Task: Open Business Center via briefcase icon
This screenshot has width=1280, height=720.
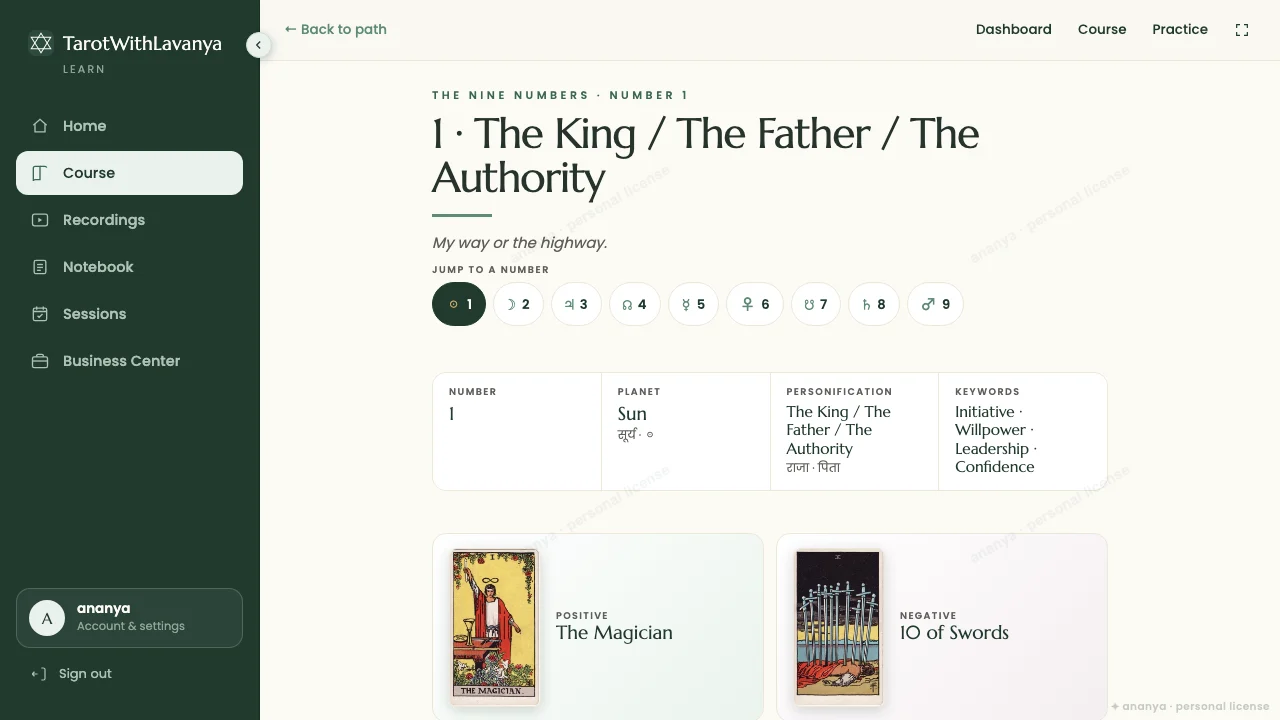Action: [x=40, y=361]
